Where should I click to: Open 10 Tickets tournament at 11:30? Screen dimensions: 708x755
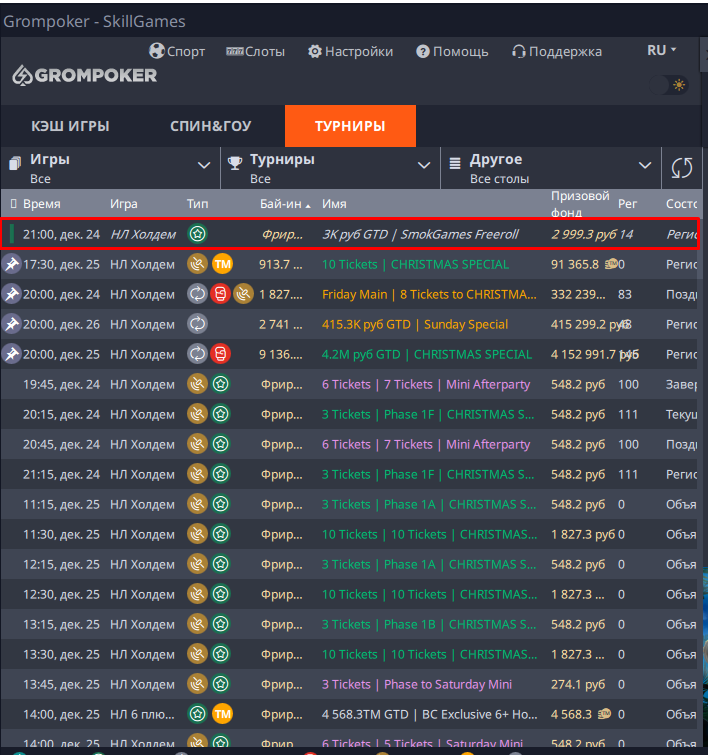pyautogui.click(x=429, y=534)
